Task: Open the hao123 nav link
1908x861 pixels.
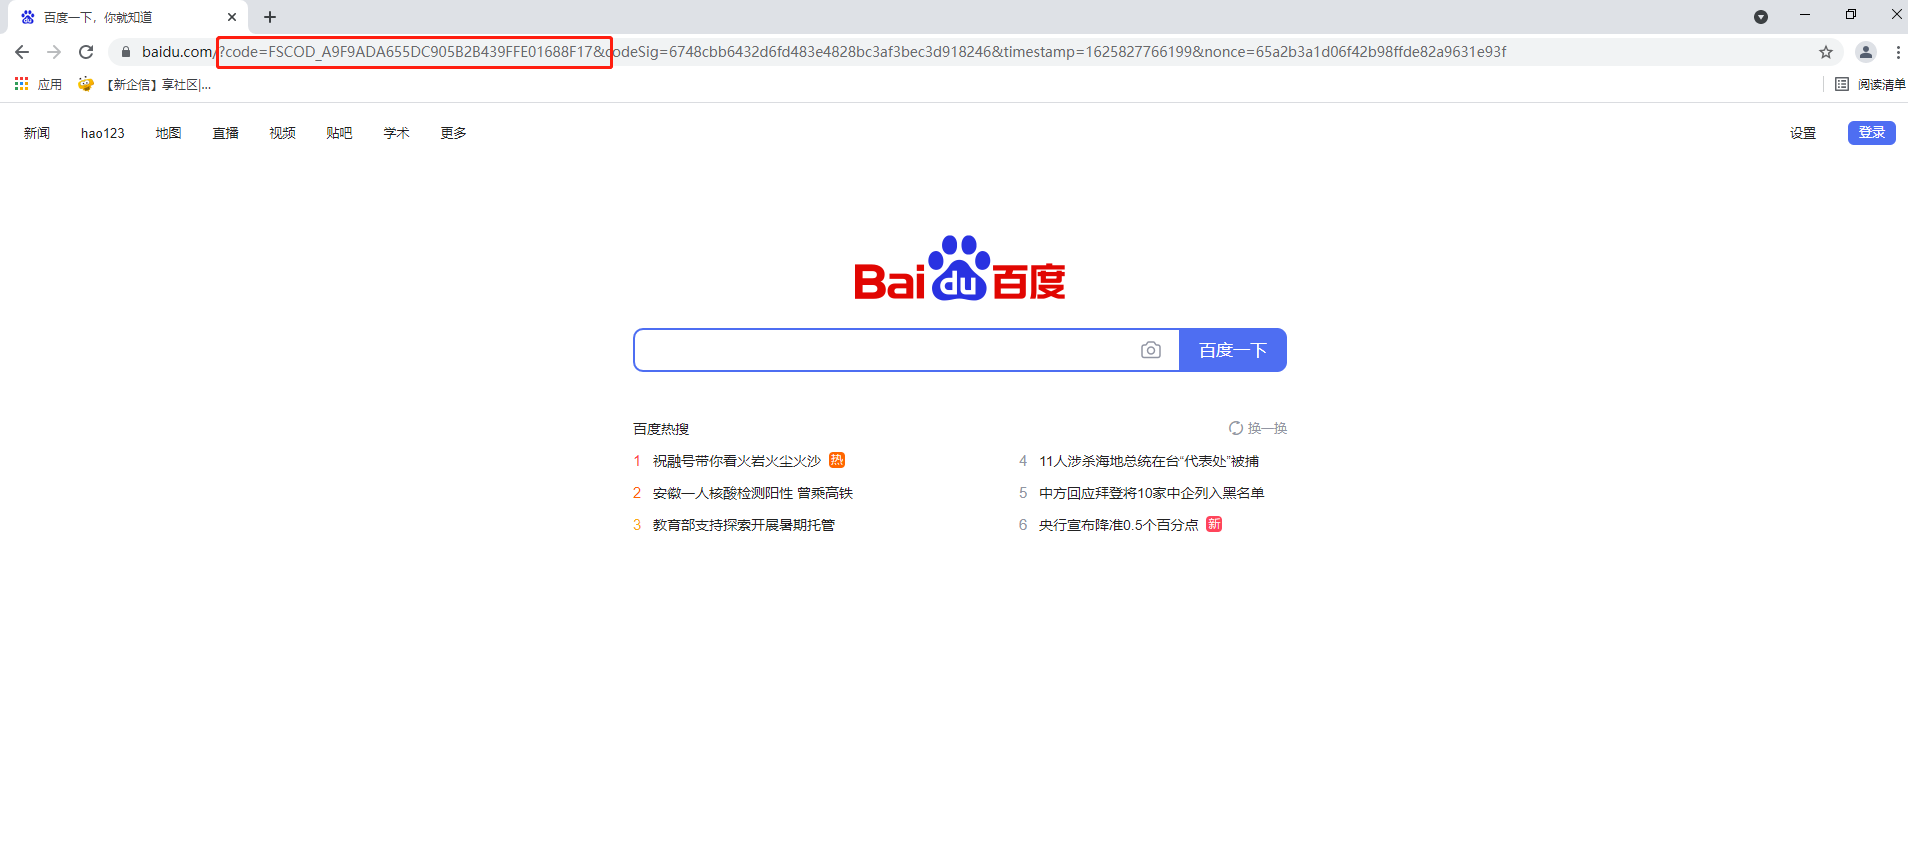Action: pos(103,133)
